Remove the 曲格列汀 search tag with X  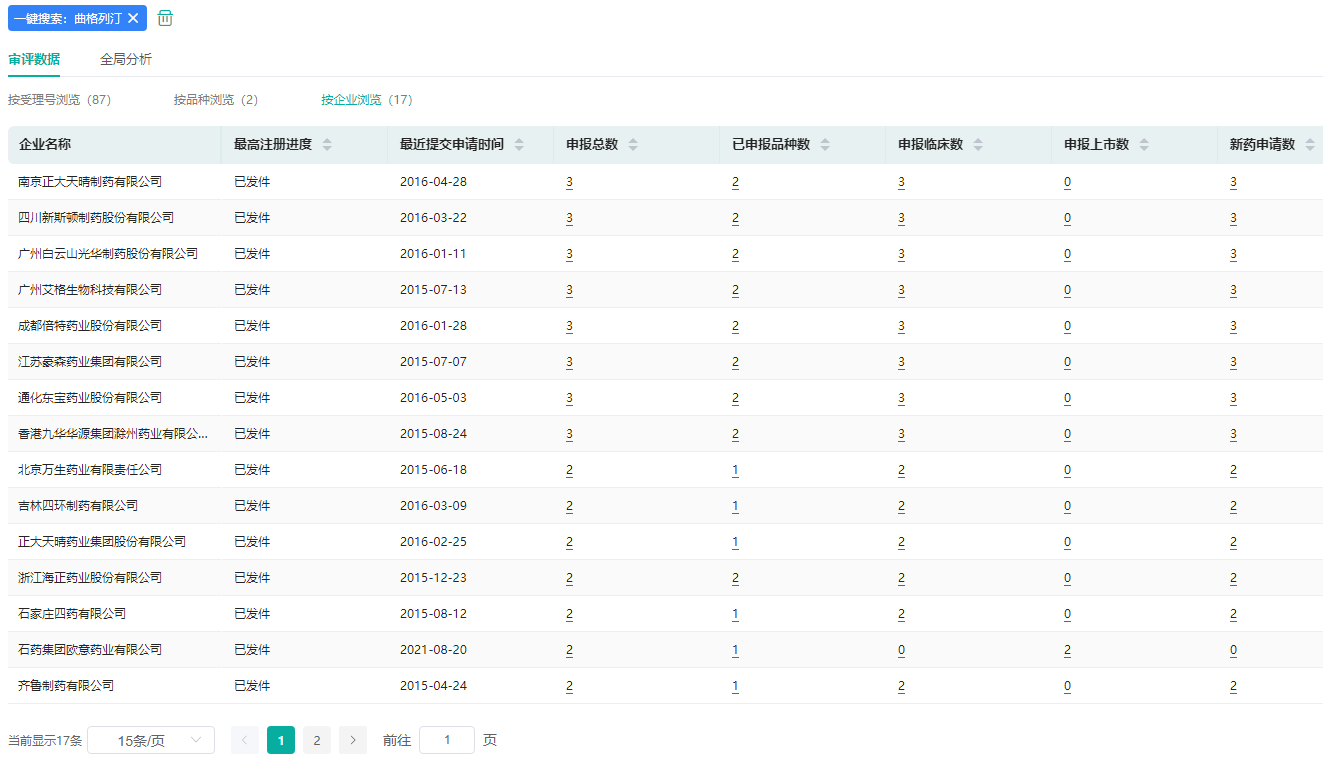click(x=133, y=18)
